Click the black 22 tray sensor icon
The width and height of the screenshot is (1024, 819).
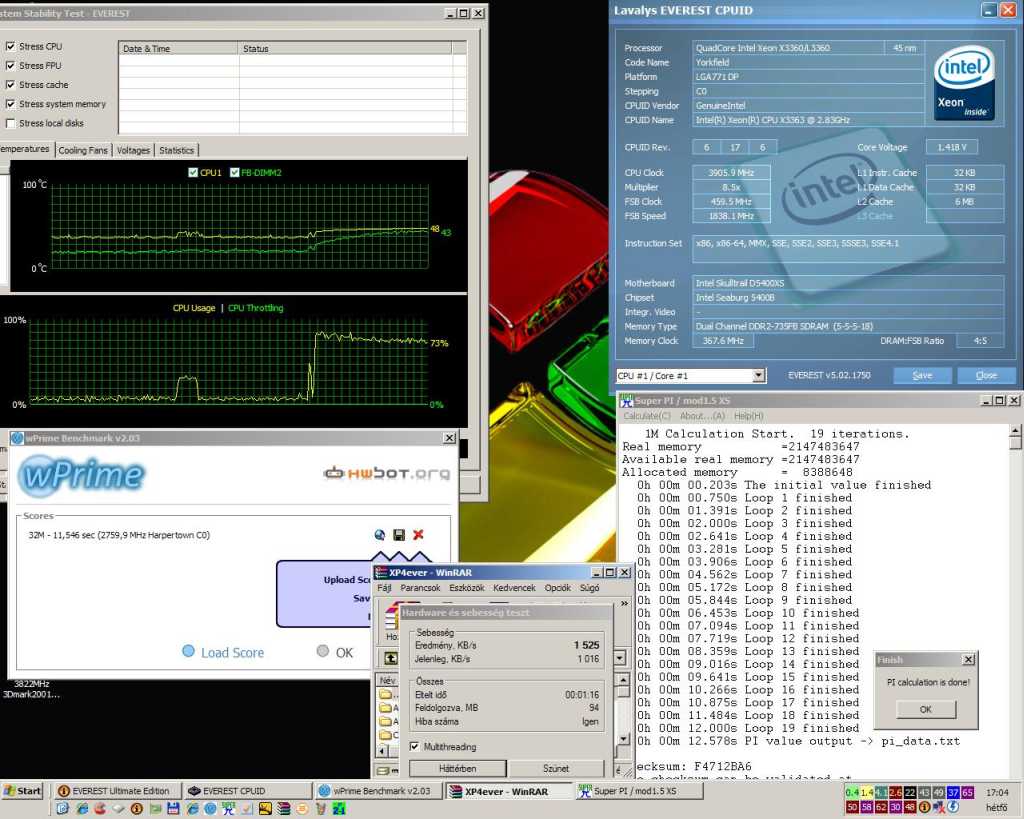pyautogui.click(x=910, y=792)
